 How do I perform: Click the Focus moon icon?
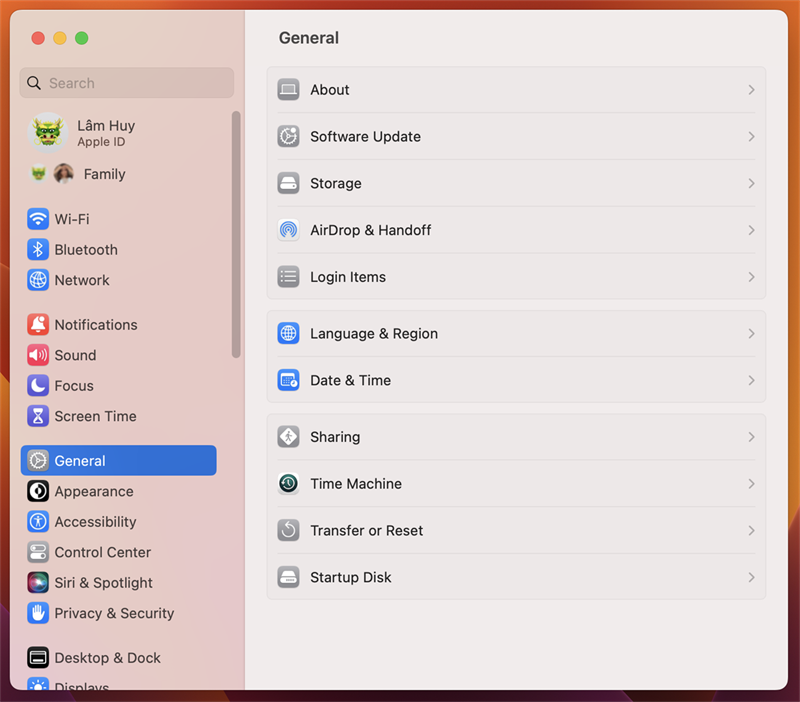click(x=38, y=386)
